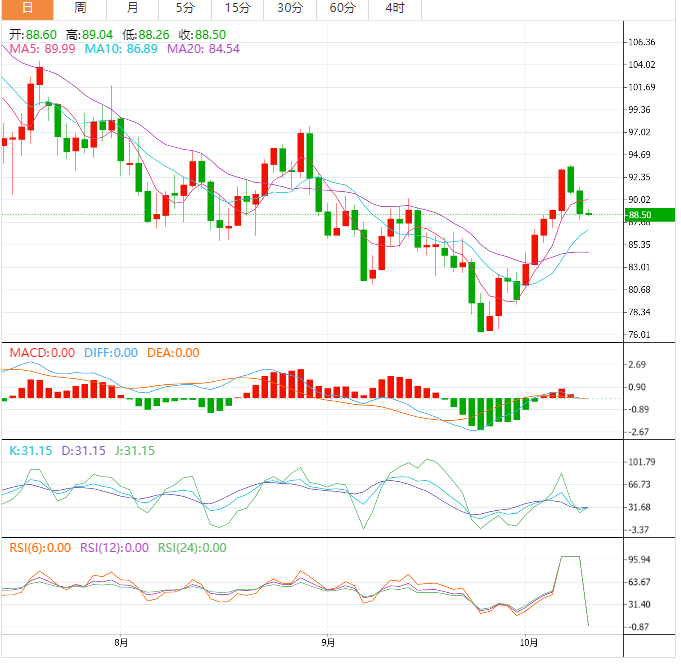
Task: Click the 95.94 RSI axis label
Action: coord(639,559)
